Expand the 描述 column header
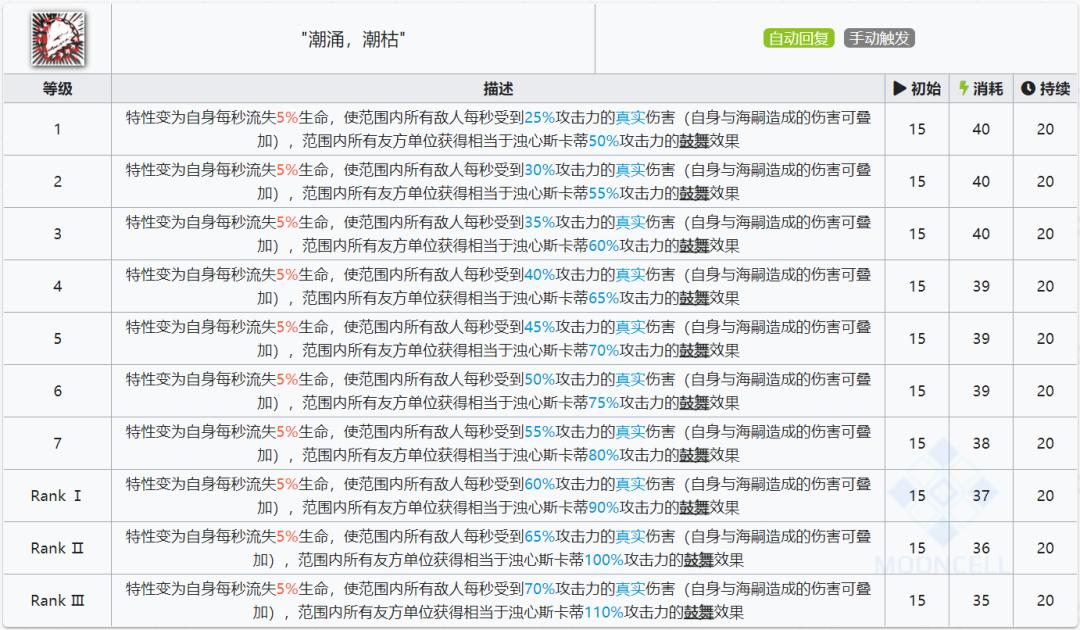The height and width of the screenshot is (630, 1080). pyautogui.click(x=495, y=88)
